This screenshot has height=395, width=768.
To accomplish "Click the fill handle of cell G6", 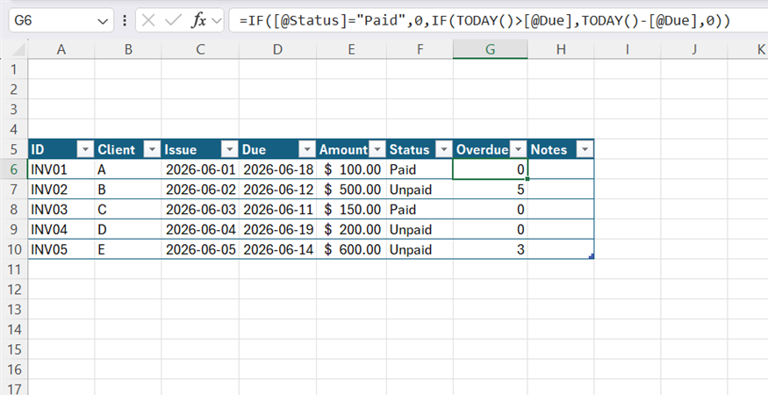I will point(528,179).
